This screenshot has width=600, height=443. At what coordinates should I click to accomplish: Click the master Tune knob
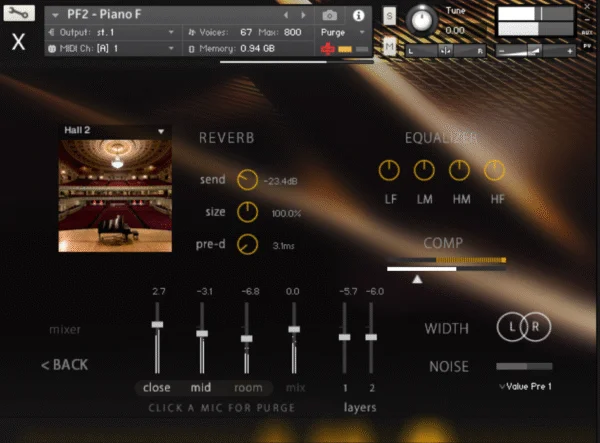(425, 17)
